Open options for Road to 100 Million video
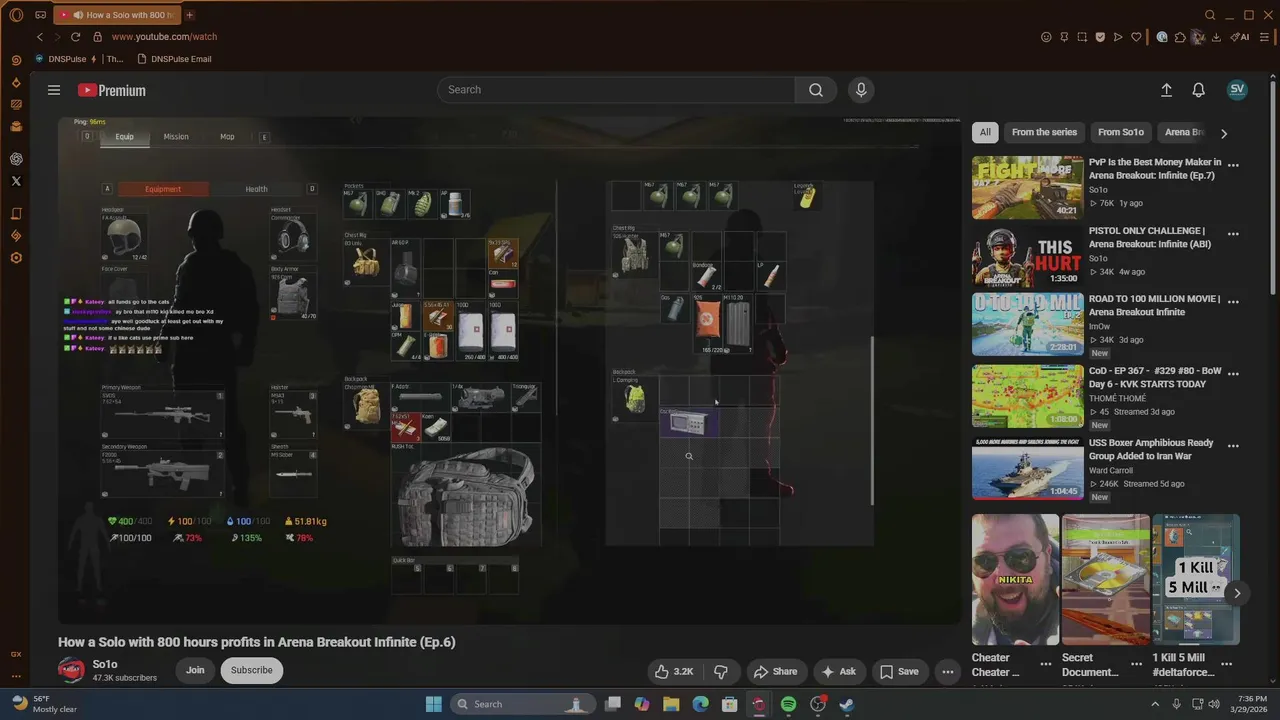The width and height of the screenshot is (1280, 720). (1233, 302)
